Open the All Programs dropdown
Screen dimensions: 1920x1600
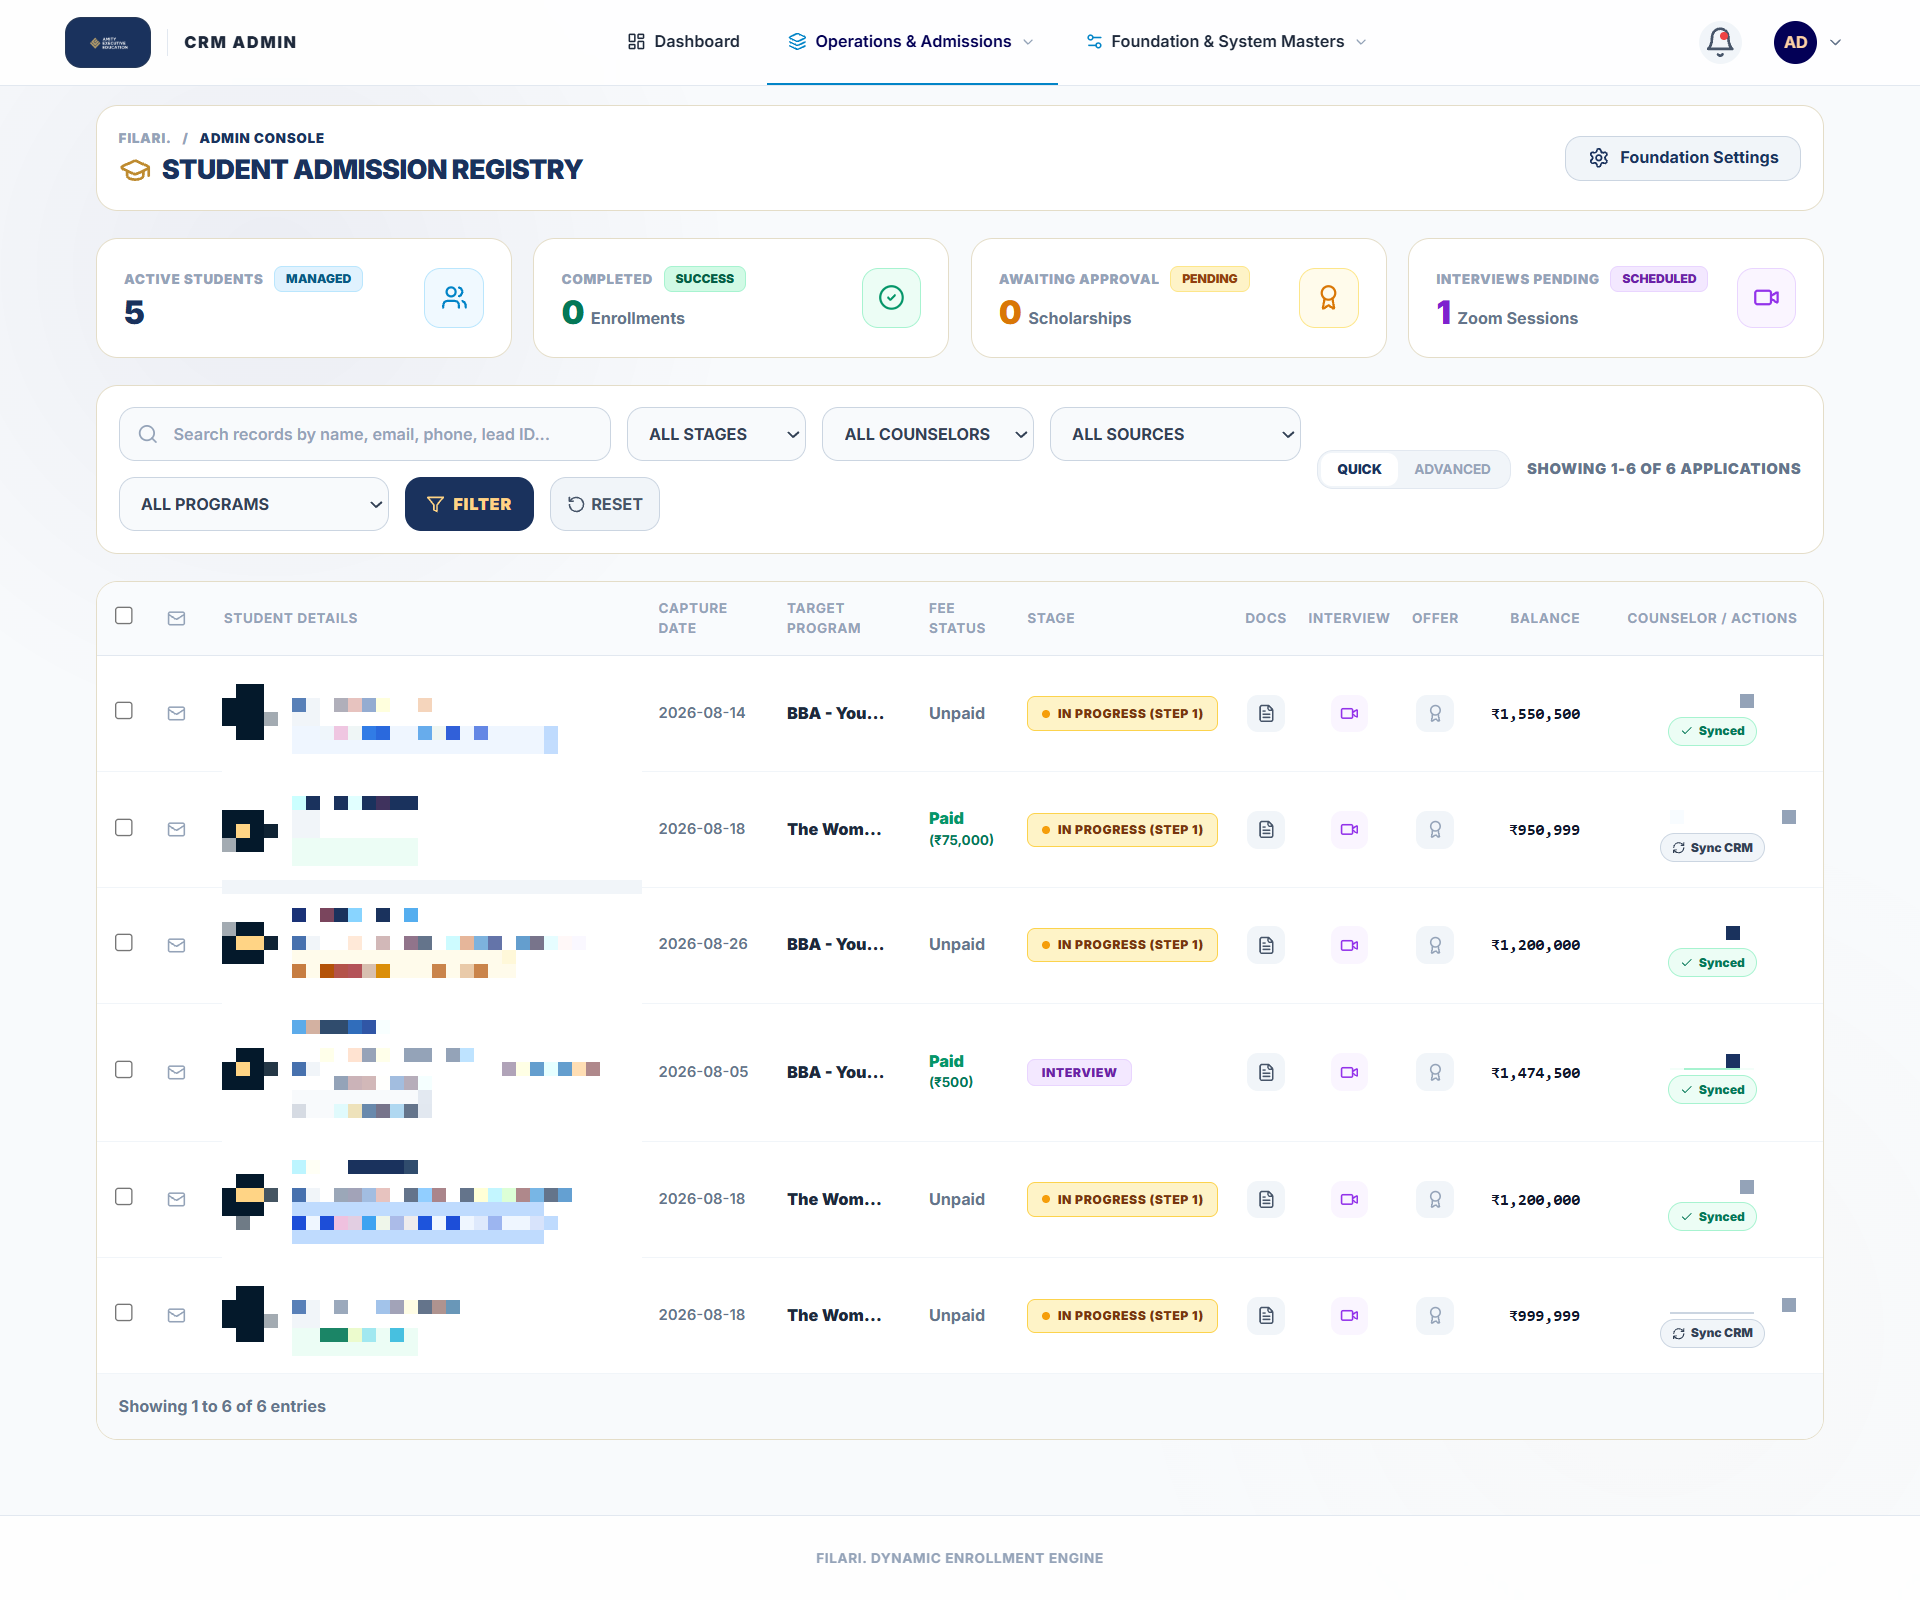pyautogui.click(x=254, y=504)
